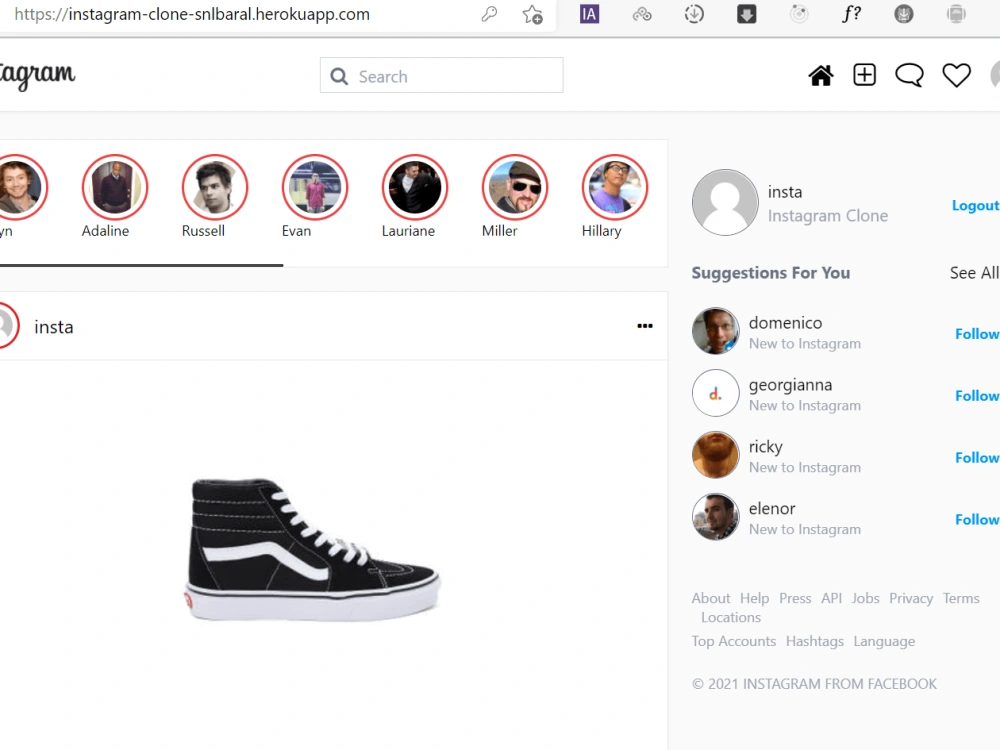Open domenico's profile picture

click(x=716, y=331)
